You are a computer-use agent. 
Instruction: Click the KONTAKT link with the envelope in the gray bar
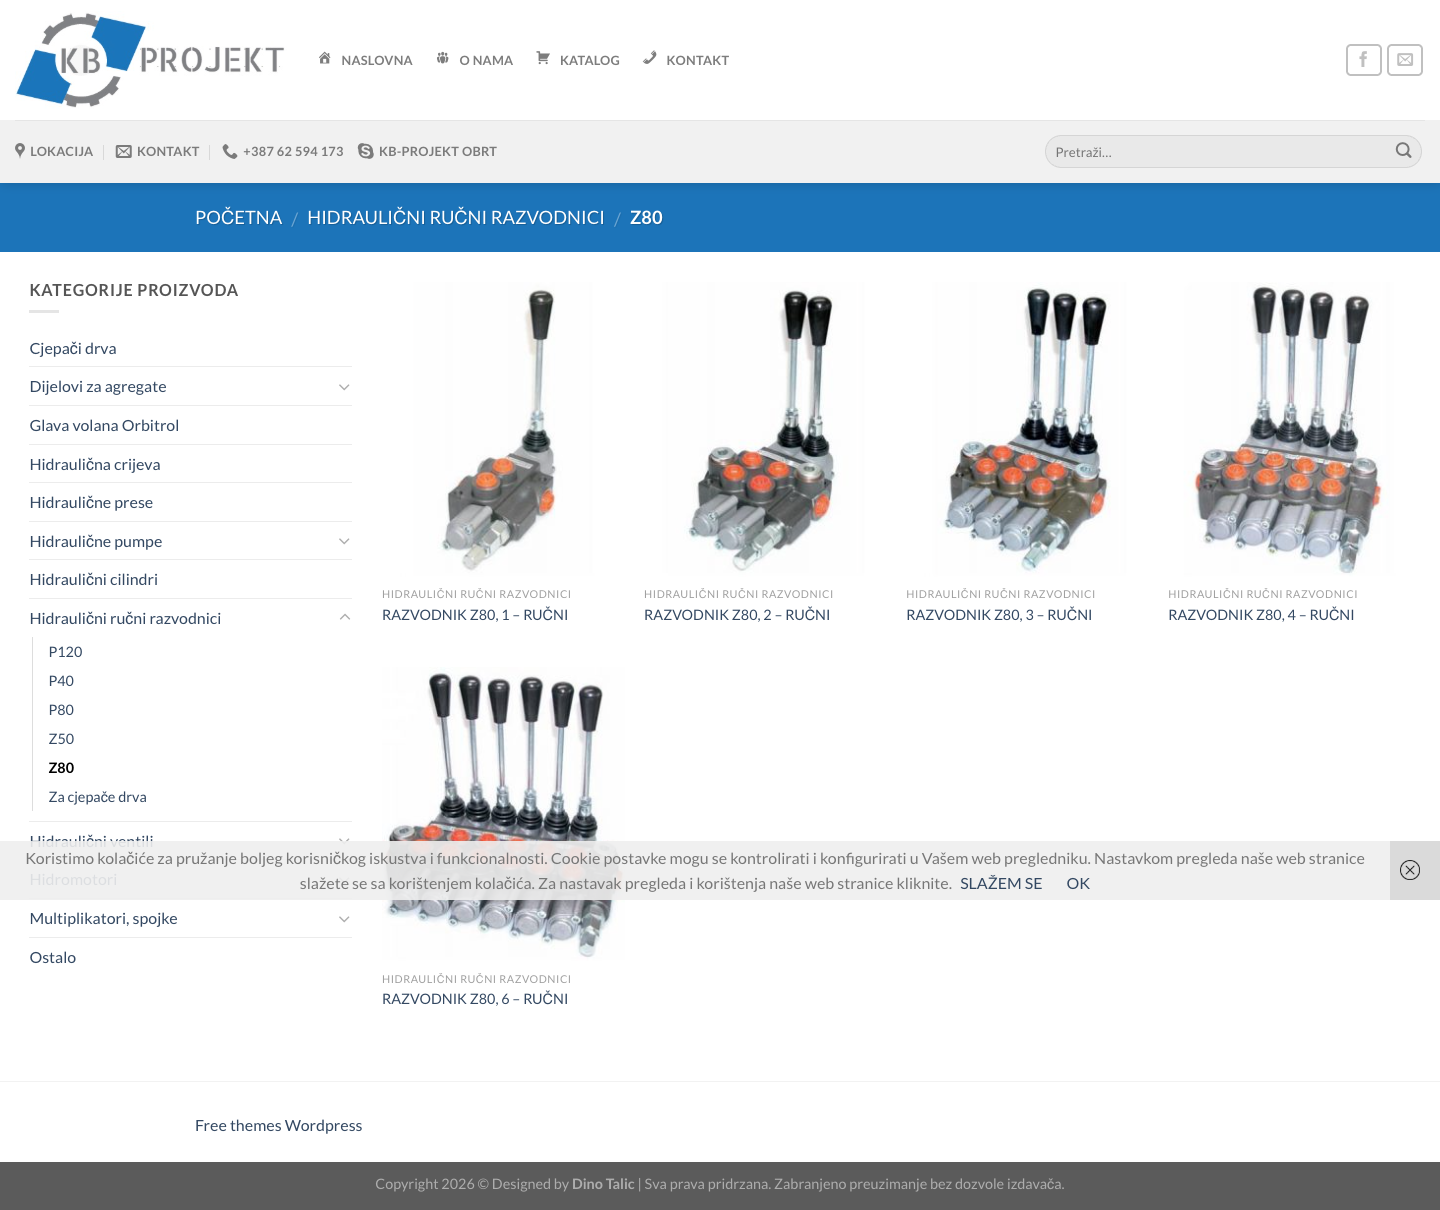click(158, 151)
